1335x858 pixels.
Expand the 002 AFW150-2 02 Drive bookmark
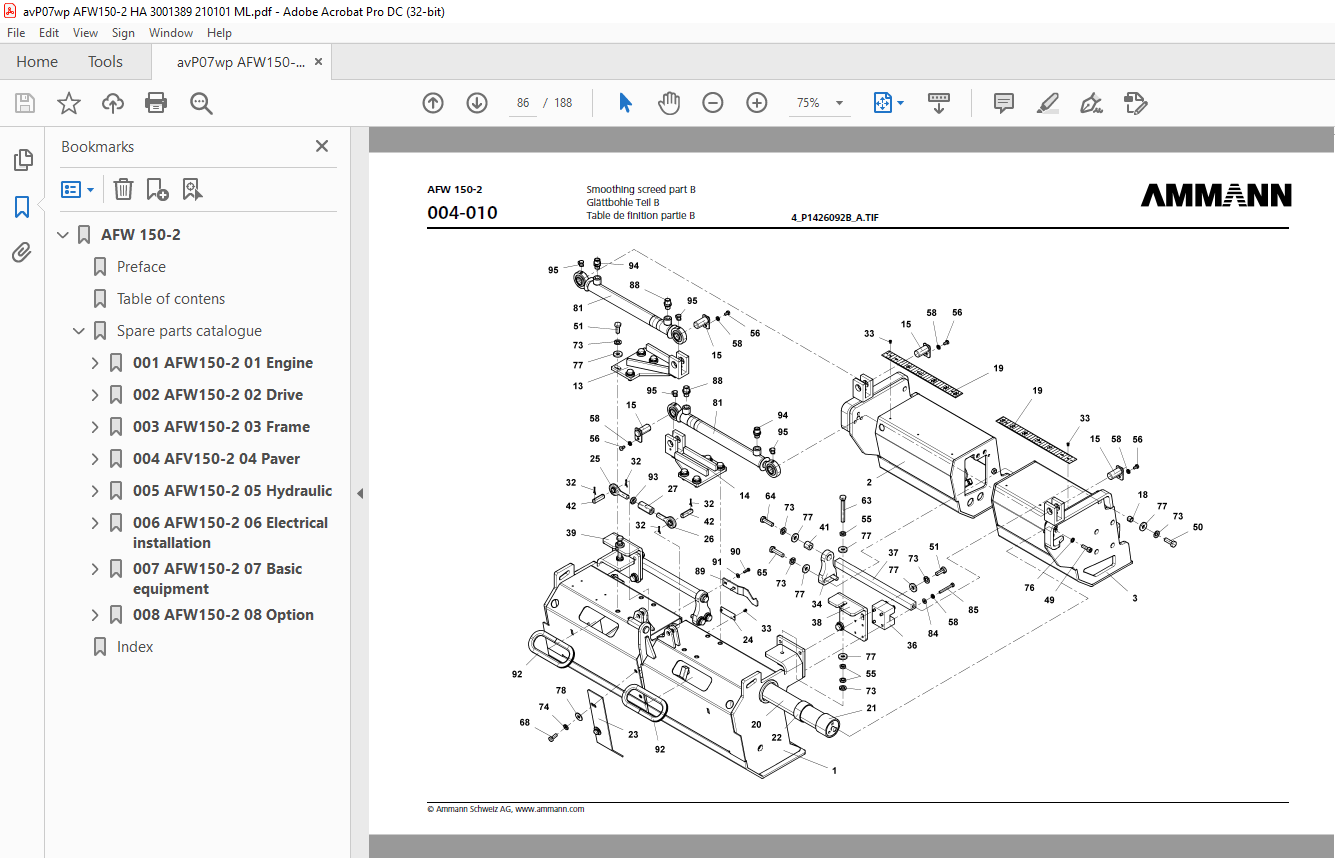(96, 395)
